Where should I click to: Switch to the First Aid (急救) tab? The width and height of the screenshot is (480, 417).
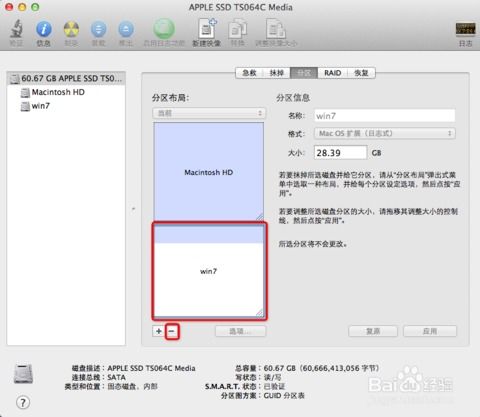point(249,73)
